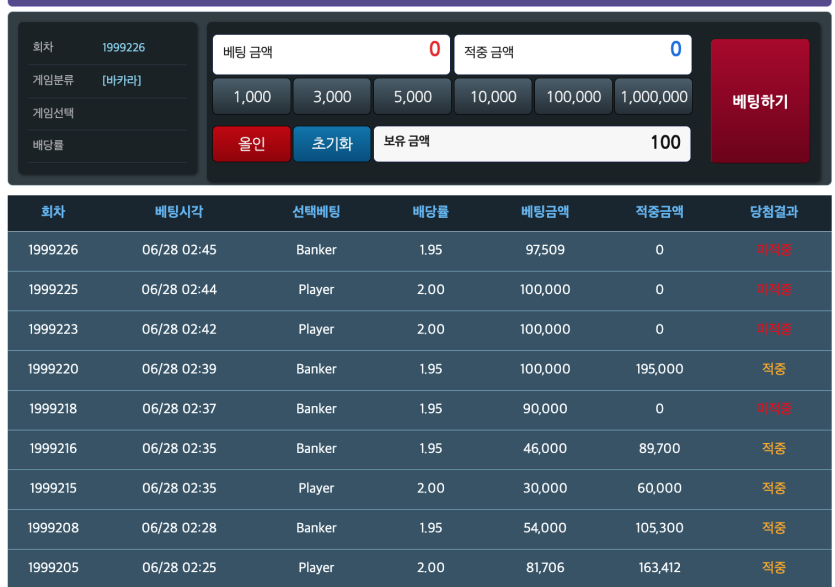Screen dimensions: 835x587
Task: Click the 배당률 table column header
Action: click(431, 211)
